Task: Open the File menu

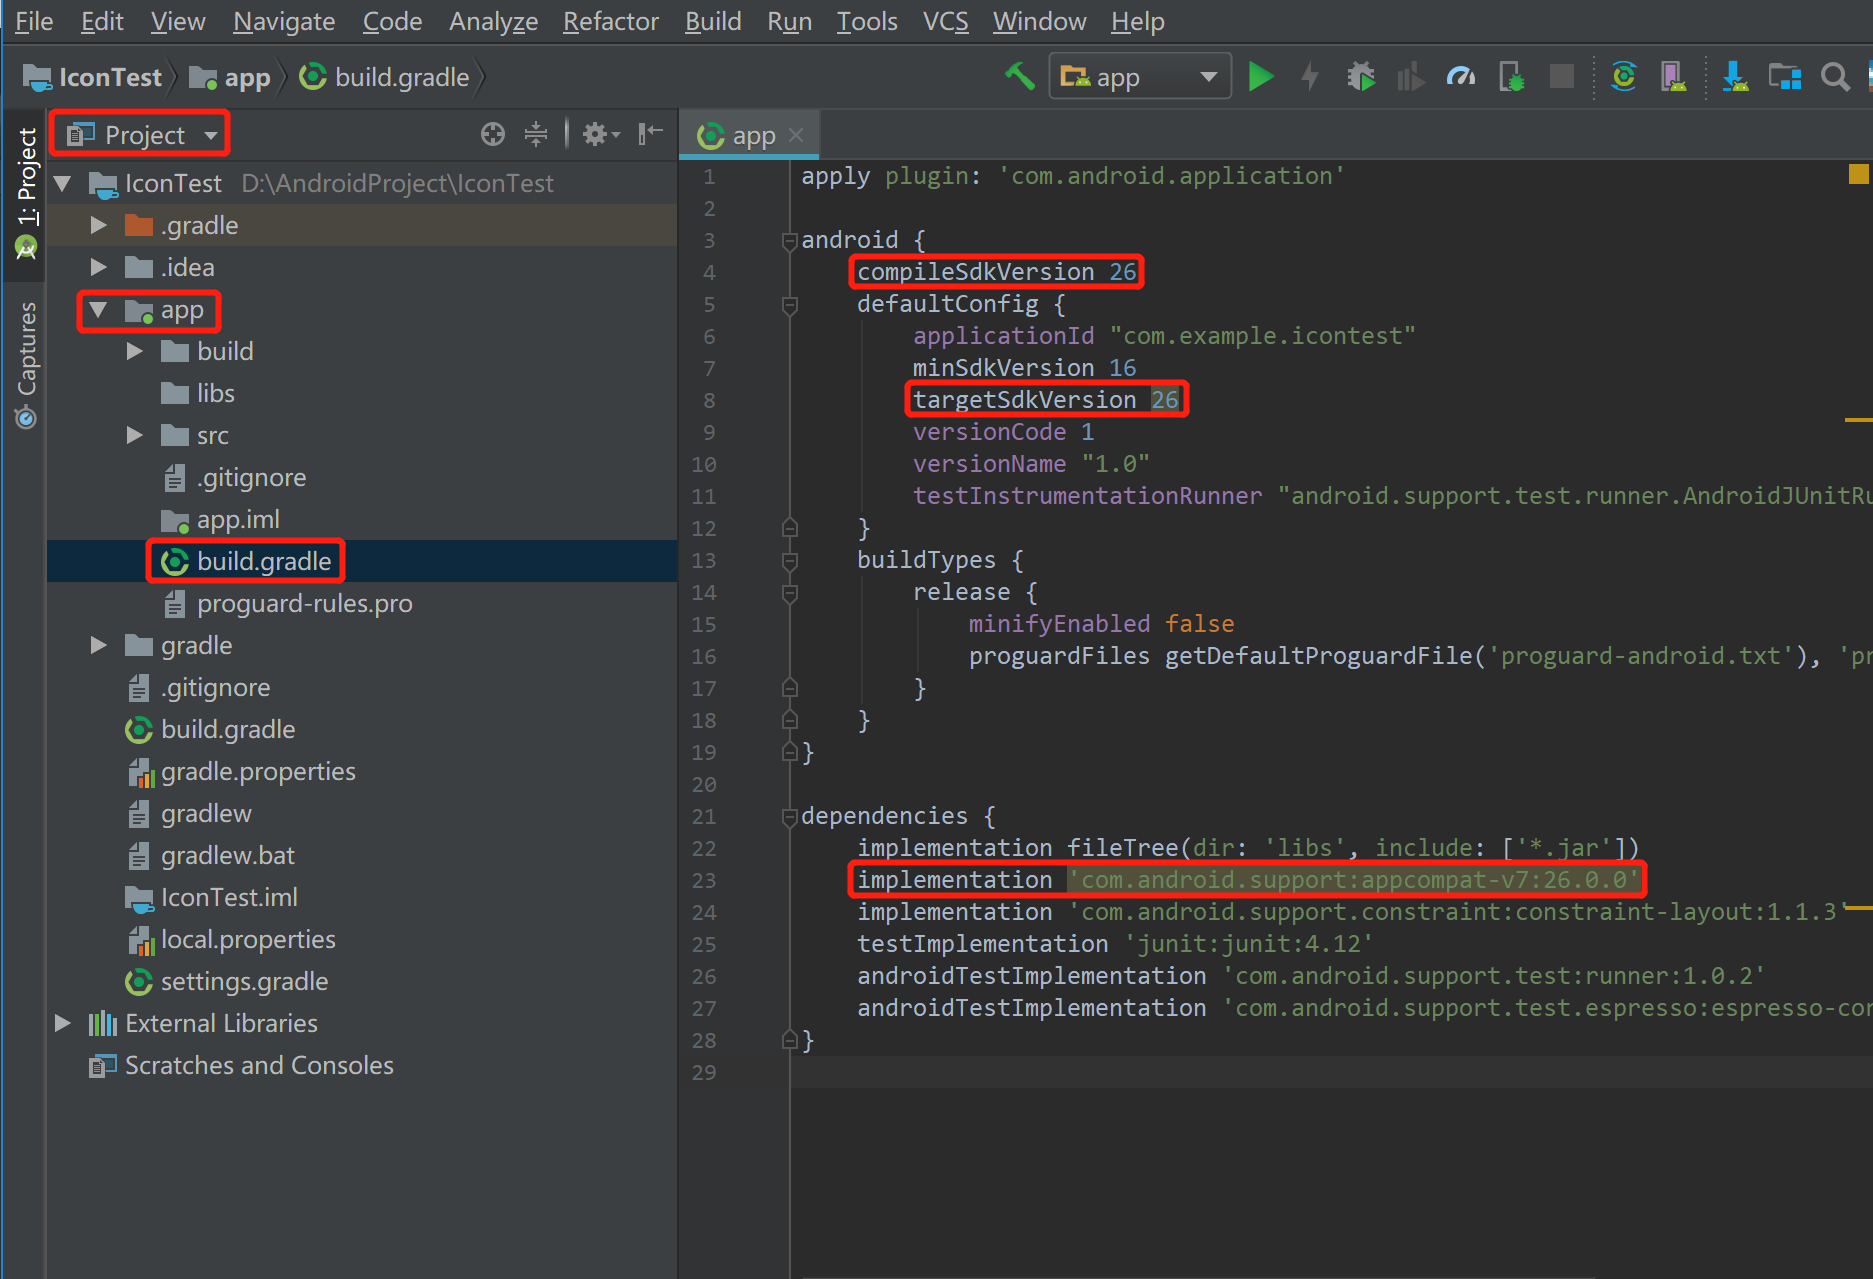Action: coord(34,21)
